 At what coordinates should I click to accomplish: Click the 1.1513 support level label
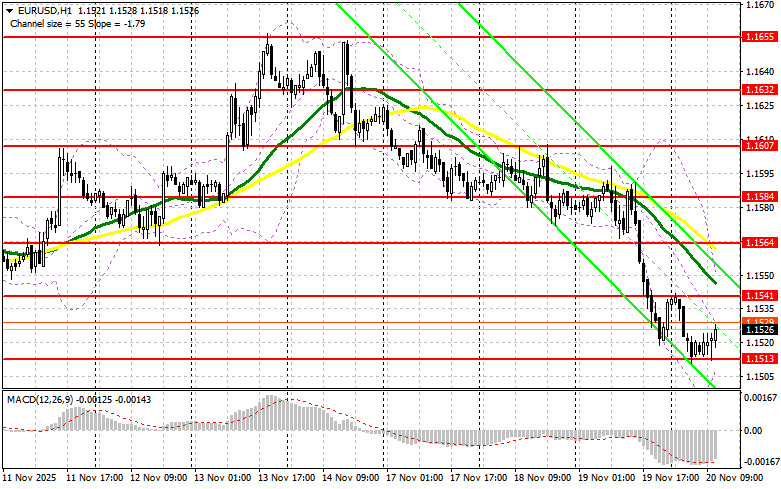(760, 359)
